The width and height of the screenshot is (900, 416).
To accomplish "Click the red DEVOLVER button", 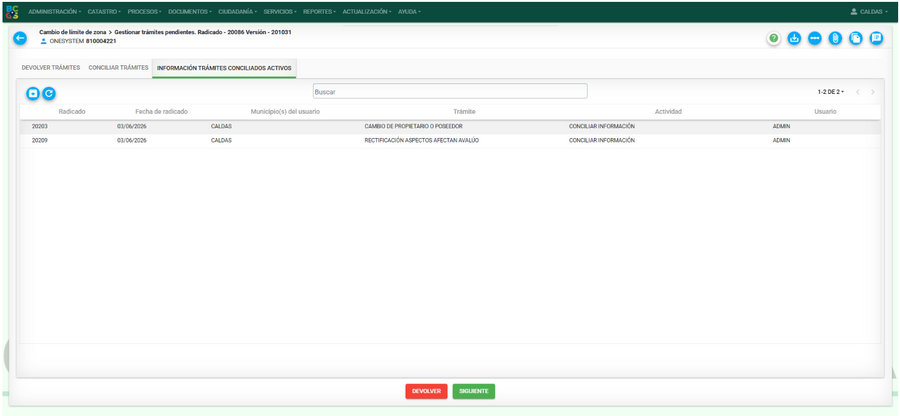I will (x=426, y=391).
